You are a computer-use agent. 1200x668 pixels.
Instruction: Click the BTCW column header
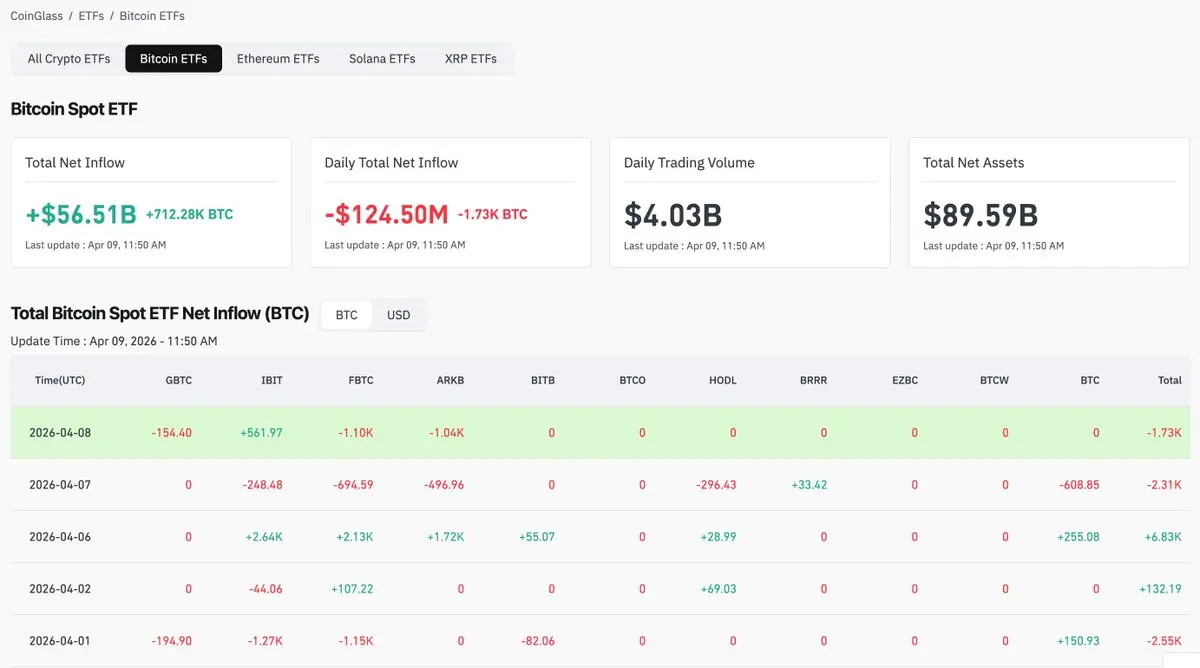(994, 380)
